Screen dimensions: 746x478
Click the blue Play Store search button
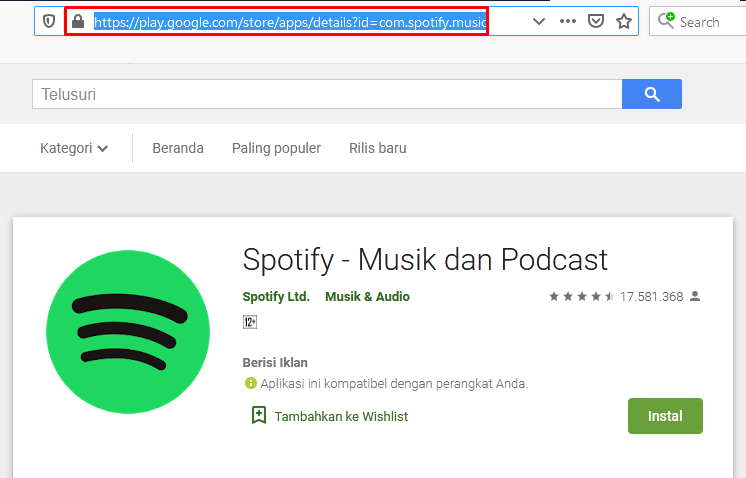tap(652, 94)
